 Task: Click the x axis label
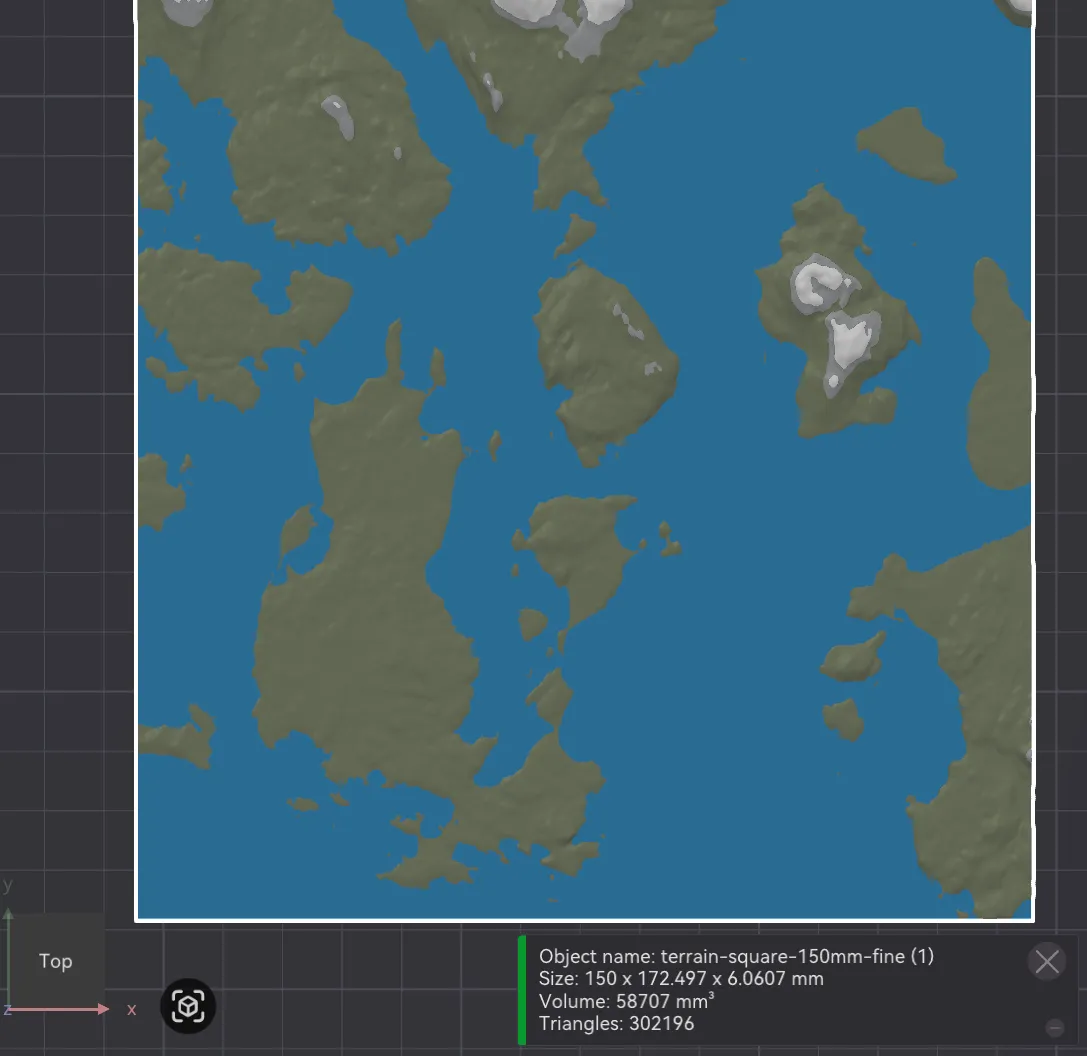pos(131,1010)
